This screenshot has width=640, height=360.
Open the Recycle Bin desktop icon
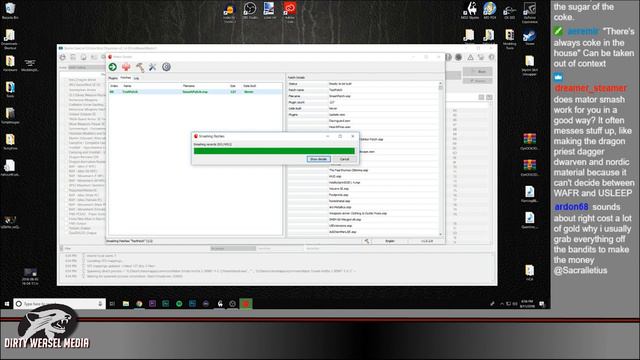(10, 11)
